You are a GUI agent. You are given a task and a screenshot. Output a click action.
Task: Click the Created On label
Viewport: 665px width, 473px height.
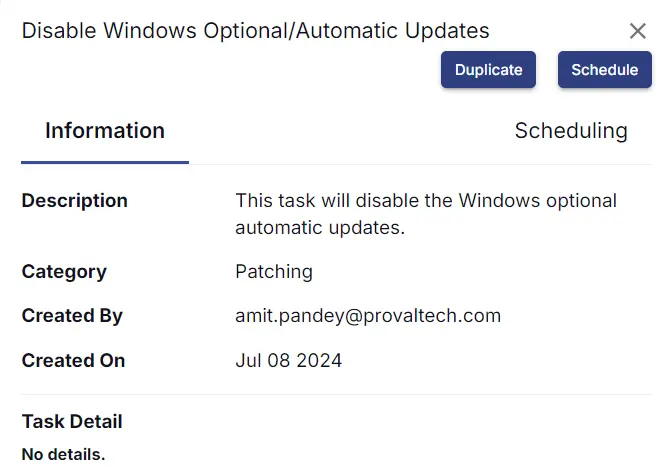[x=73, y=361]
